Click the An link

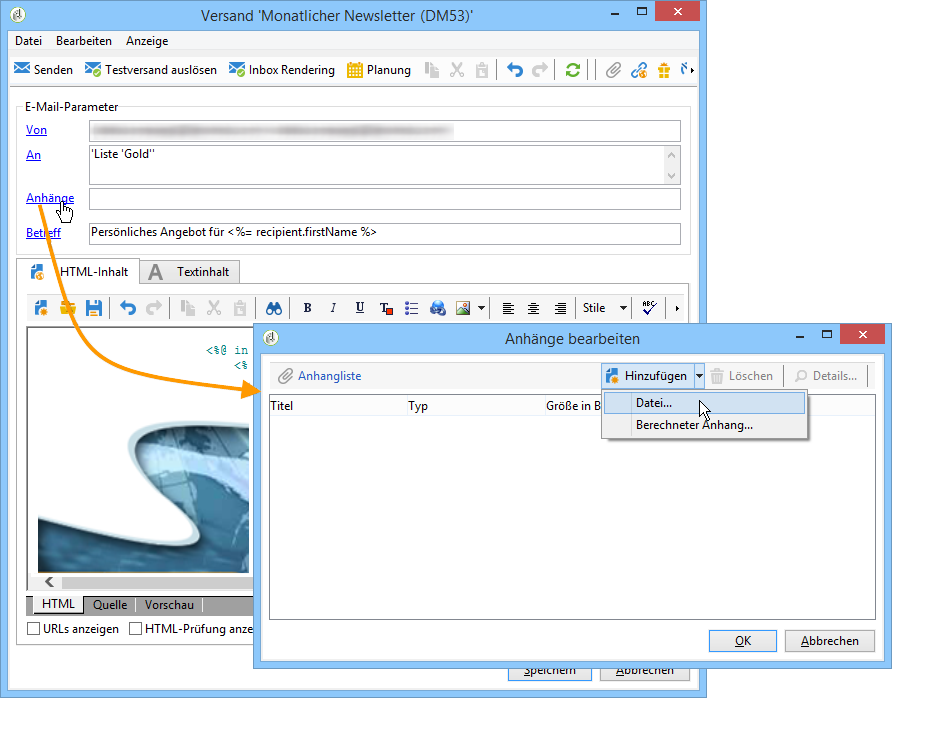[x=33, y=155]
